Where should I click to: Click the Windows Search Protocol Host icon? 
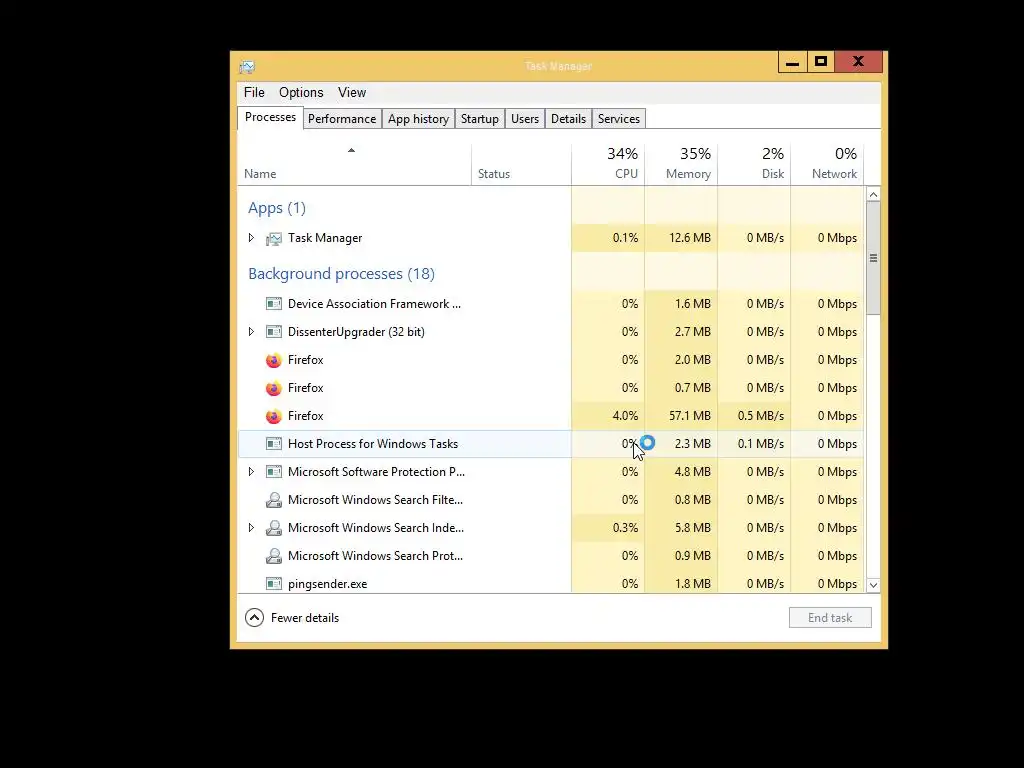point(274,556)
